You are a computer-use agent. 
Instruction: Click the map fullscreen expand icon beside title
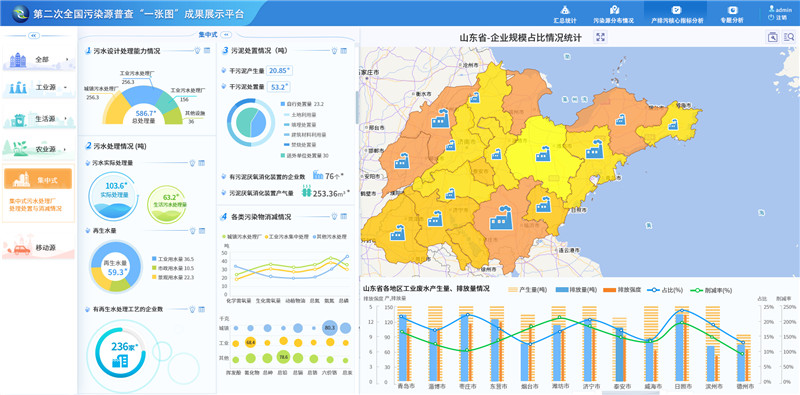click(601, 37)
